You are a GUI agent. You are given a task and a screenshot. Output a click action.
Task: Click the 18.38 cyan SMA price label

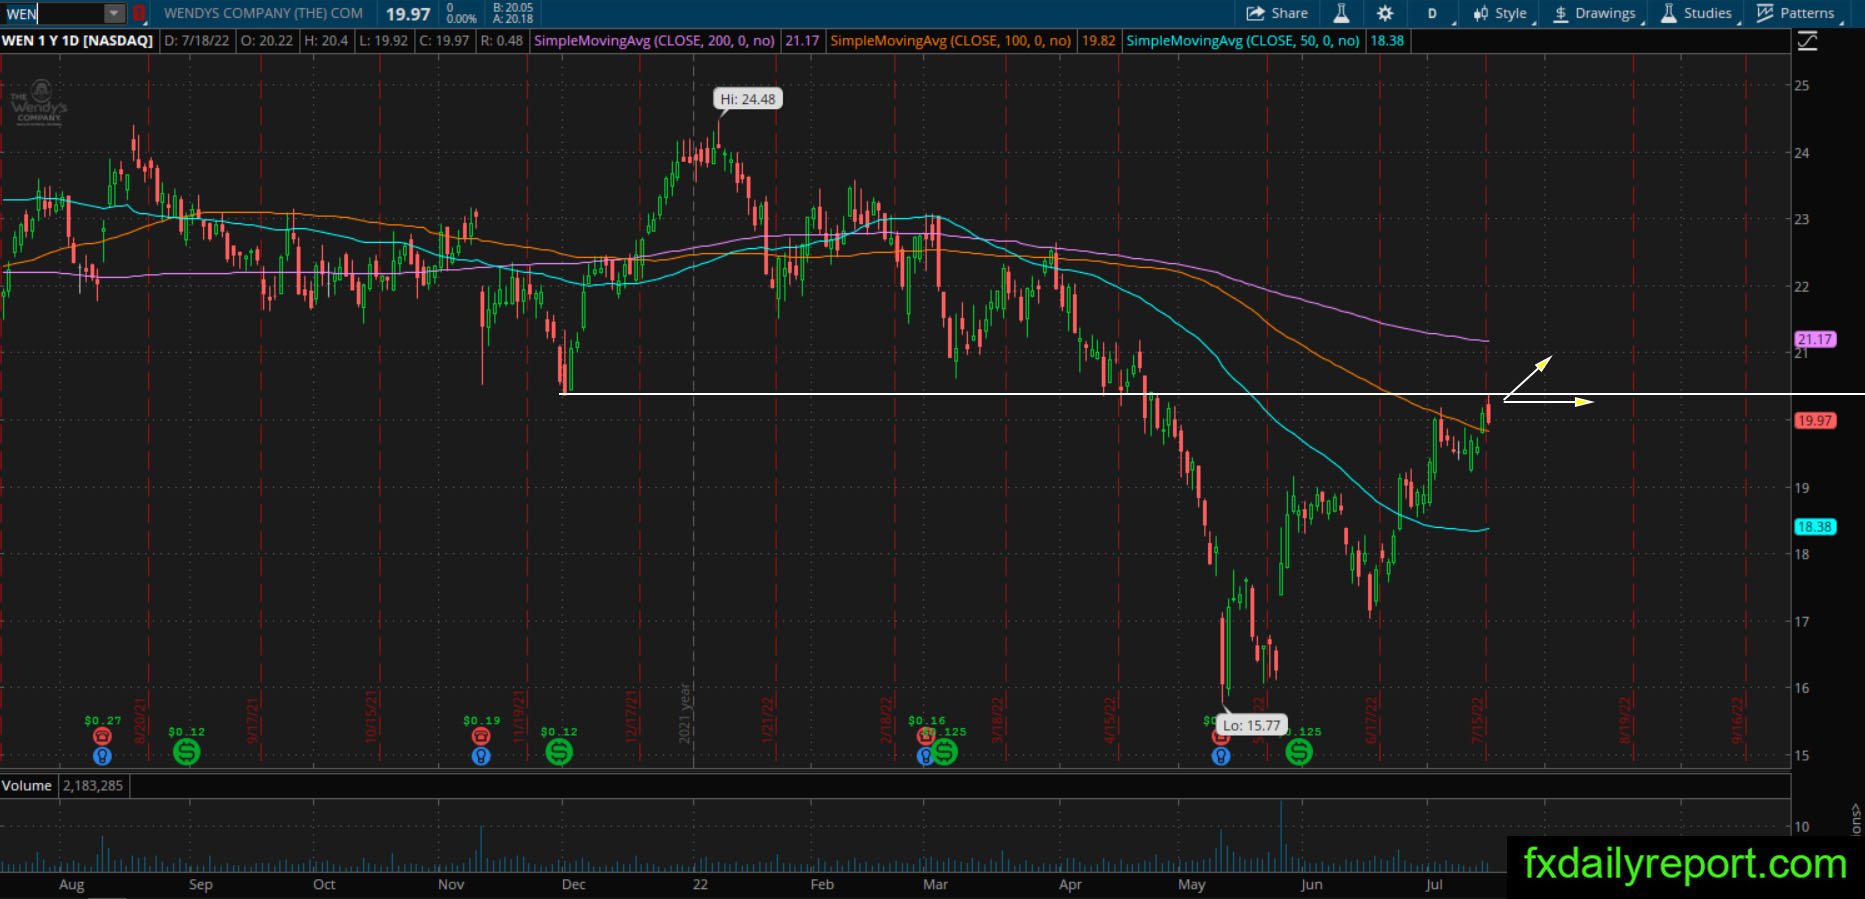click(1815, 527)
